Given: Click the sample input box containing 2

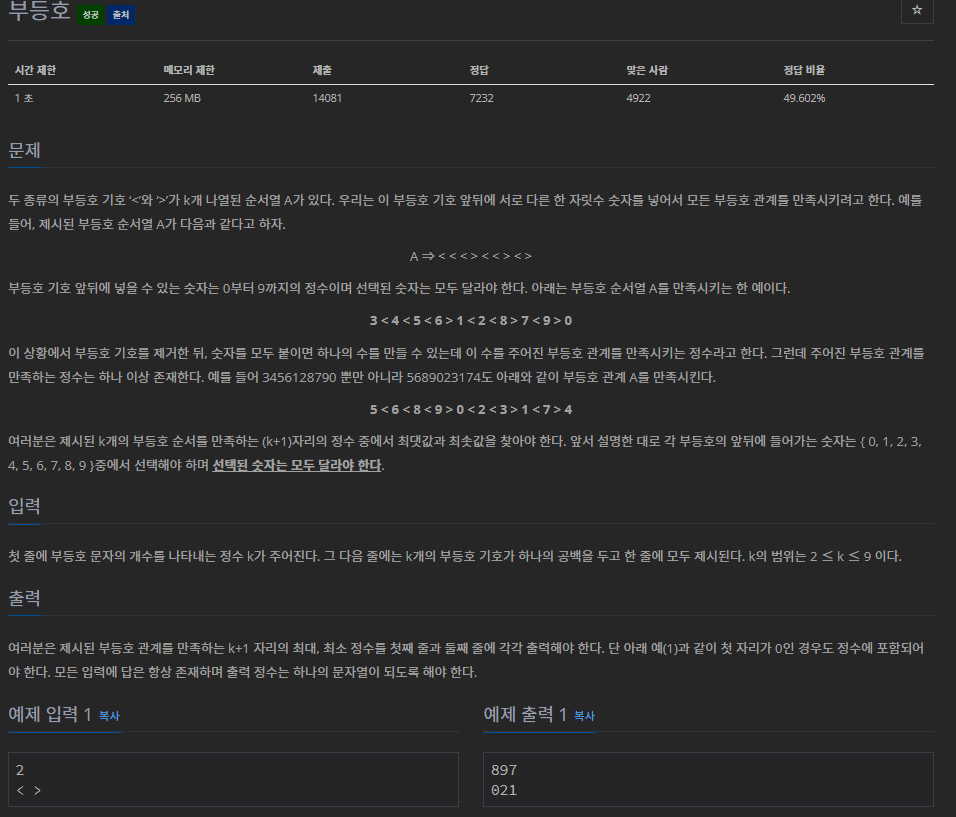Looking at the screenshot, I should 233,779.
